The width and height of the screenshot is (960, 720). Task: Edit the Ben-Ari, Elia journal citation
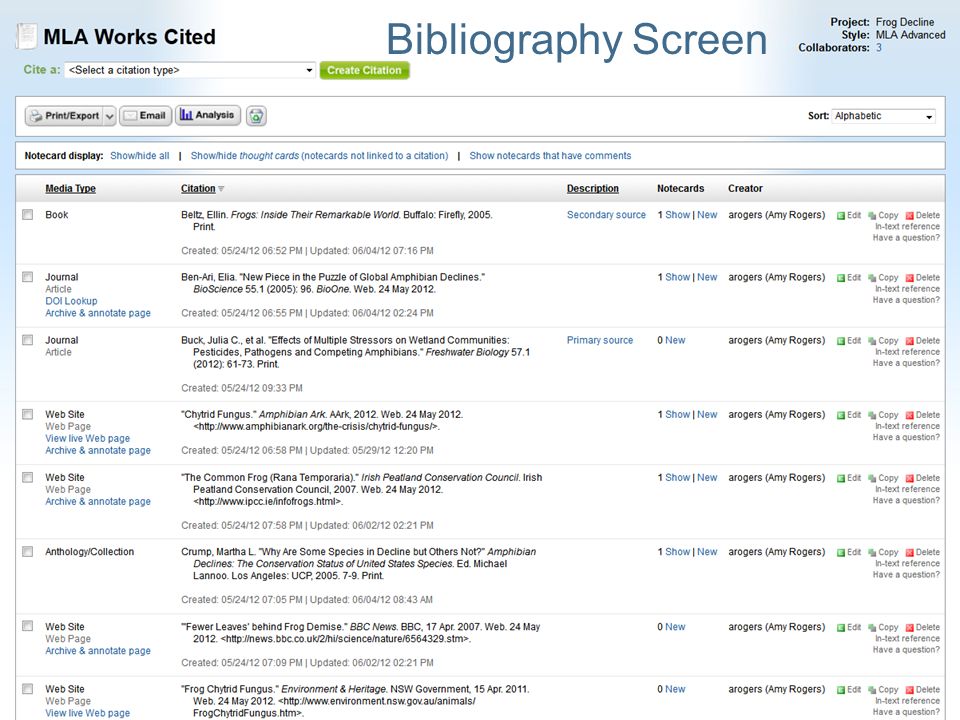pyautogui.click(x=849, y=278)
